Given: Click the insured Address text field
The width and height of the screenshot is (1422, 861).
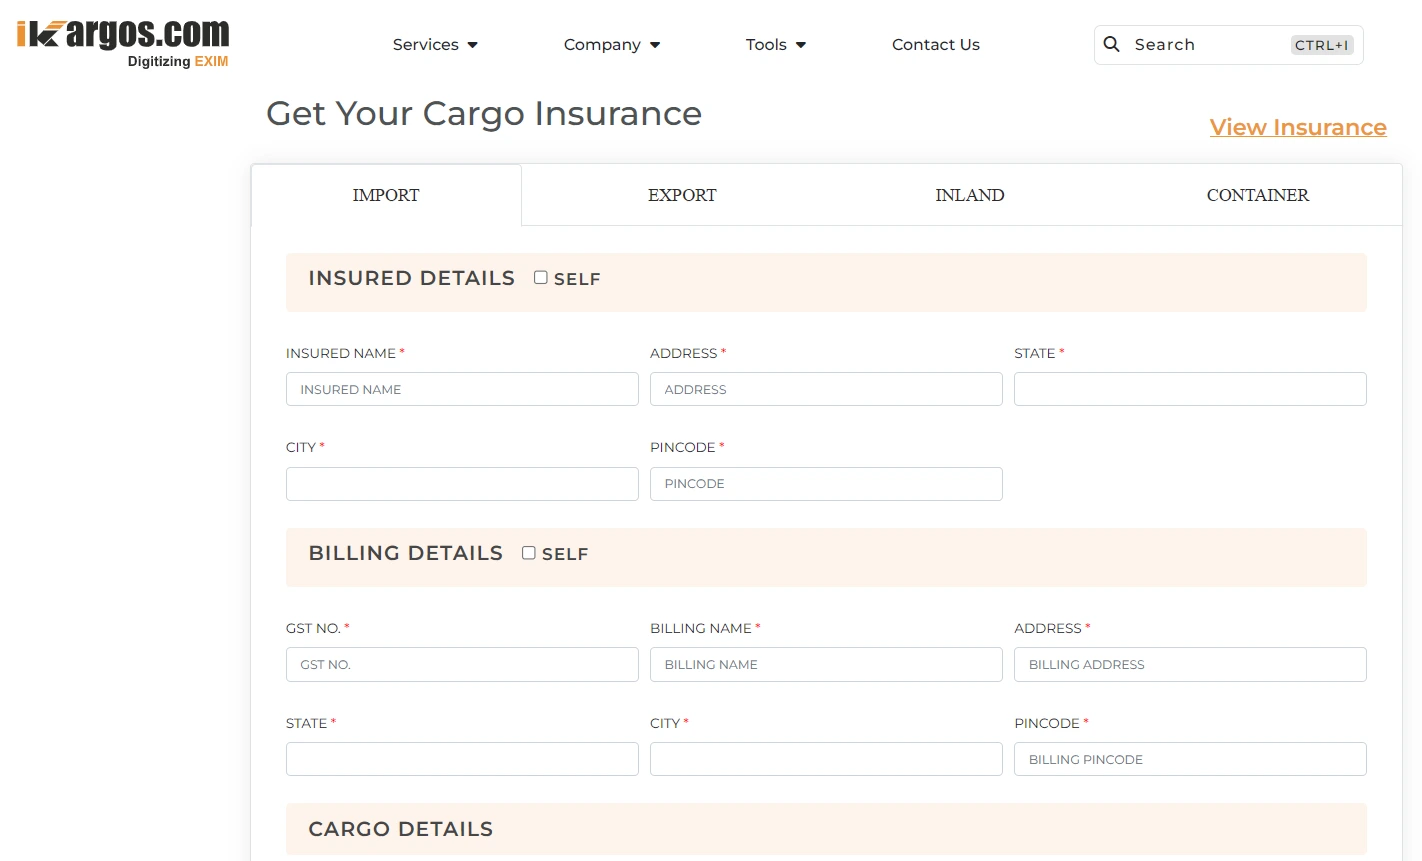Looking at the screenshot, I should click(826, 389).
